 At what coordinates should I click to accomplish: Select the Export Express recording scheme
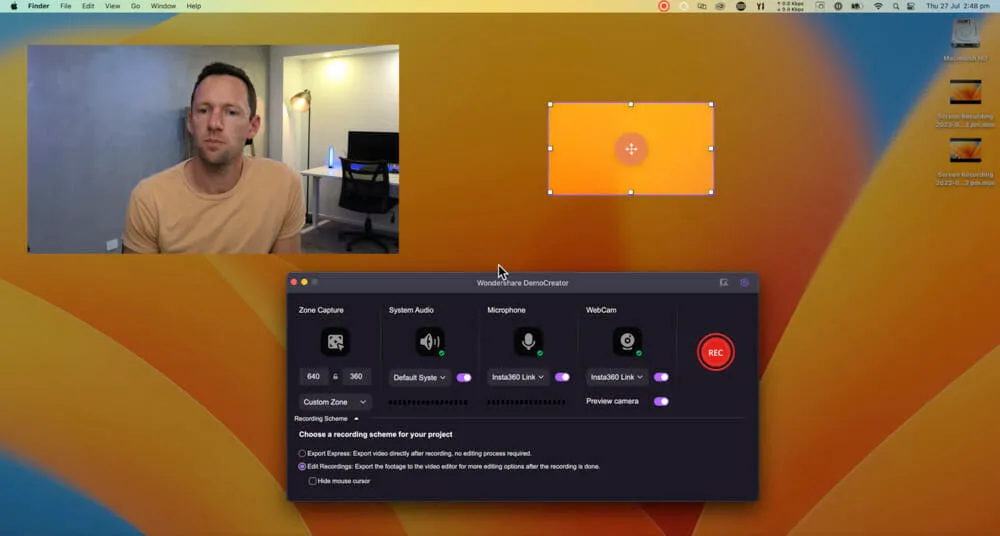point(303,454)
